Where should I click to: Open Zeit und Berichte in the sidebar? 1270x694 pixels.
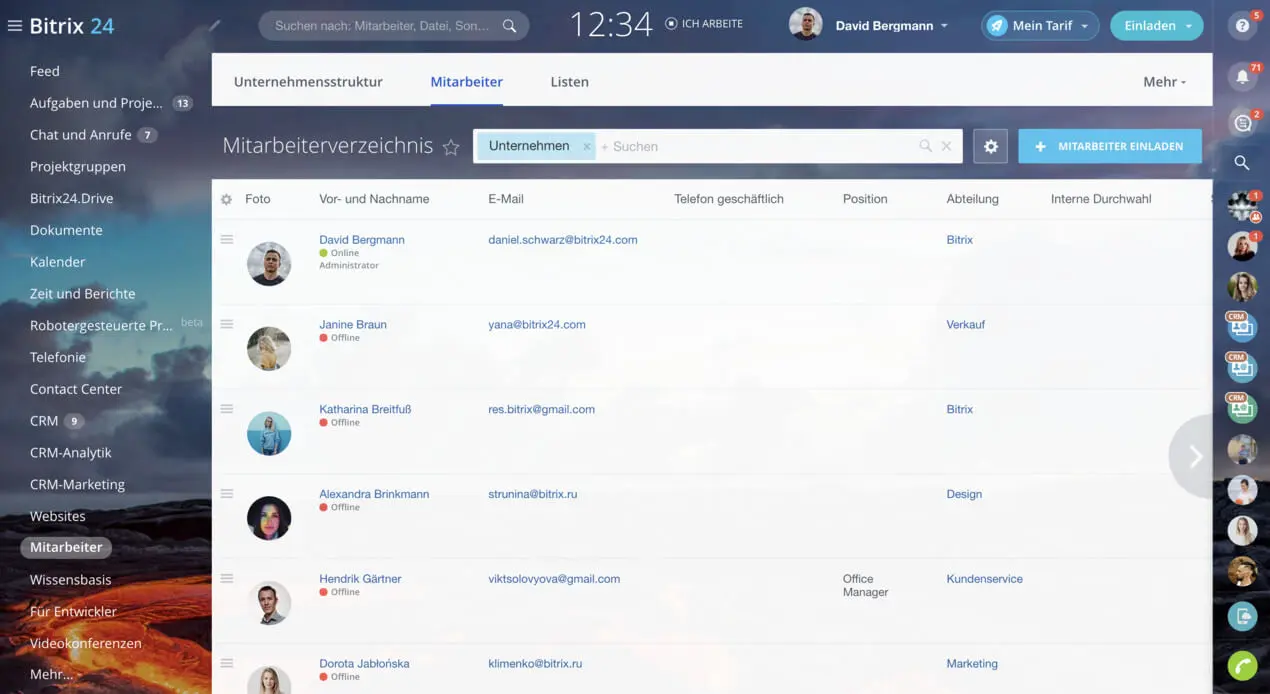click(x=82, y=294)
